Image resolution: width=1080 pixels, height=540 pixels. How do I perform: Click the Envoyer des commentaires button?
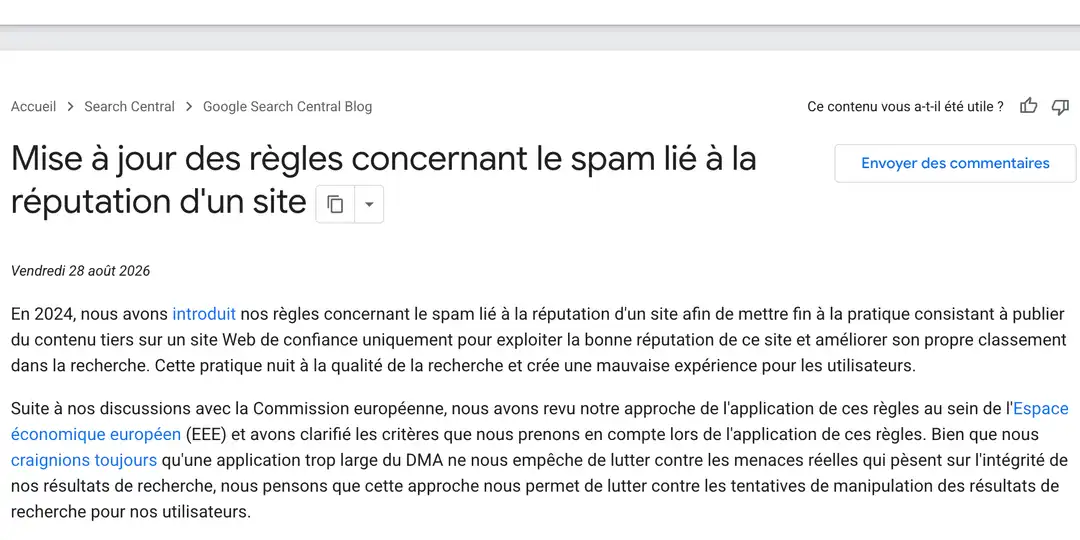(955, 163)
